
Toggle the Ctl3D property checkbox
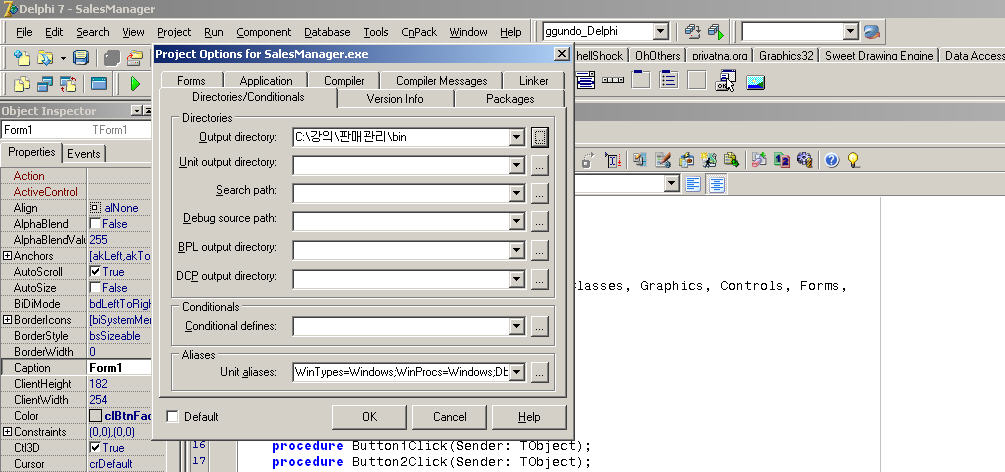95,448
